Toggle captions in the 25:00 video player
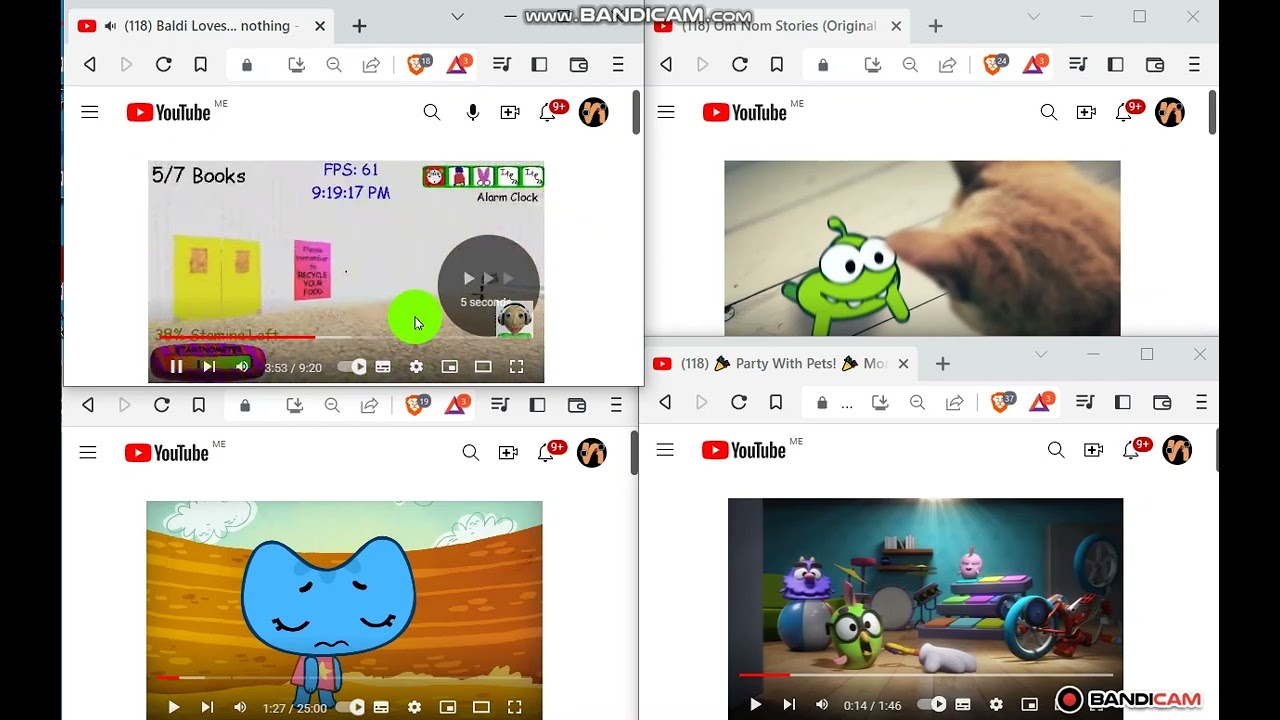Image resolution: width=1280 pixels, height=720 pixels. [381, 707]
